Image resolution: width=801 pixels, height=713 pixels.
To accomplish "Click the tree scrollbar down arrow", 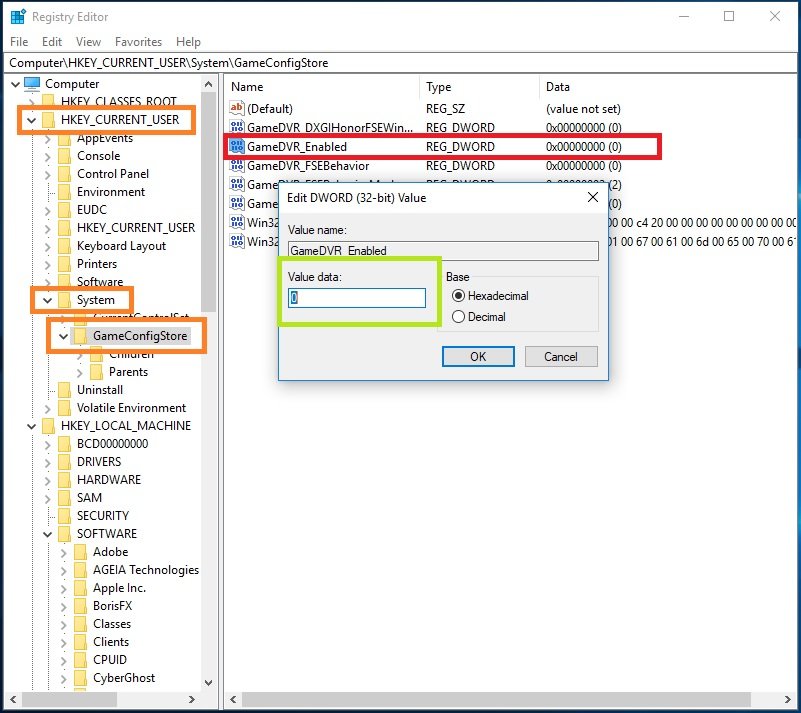I will 208,683.
